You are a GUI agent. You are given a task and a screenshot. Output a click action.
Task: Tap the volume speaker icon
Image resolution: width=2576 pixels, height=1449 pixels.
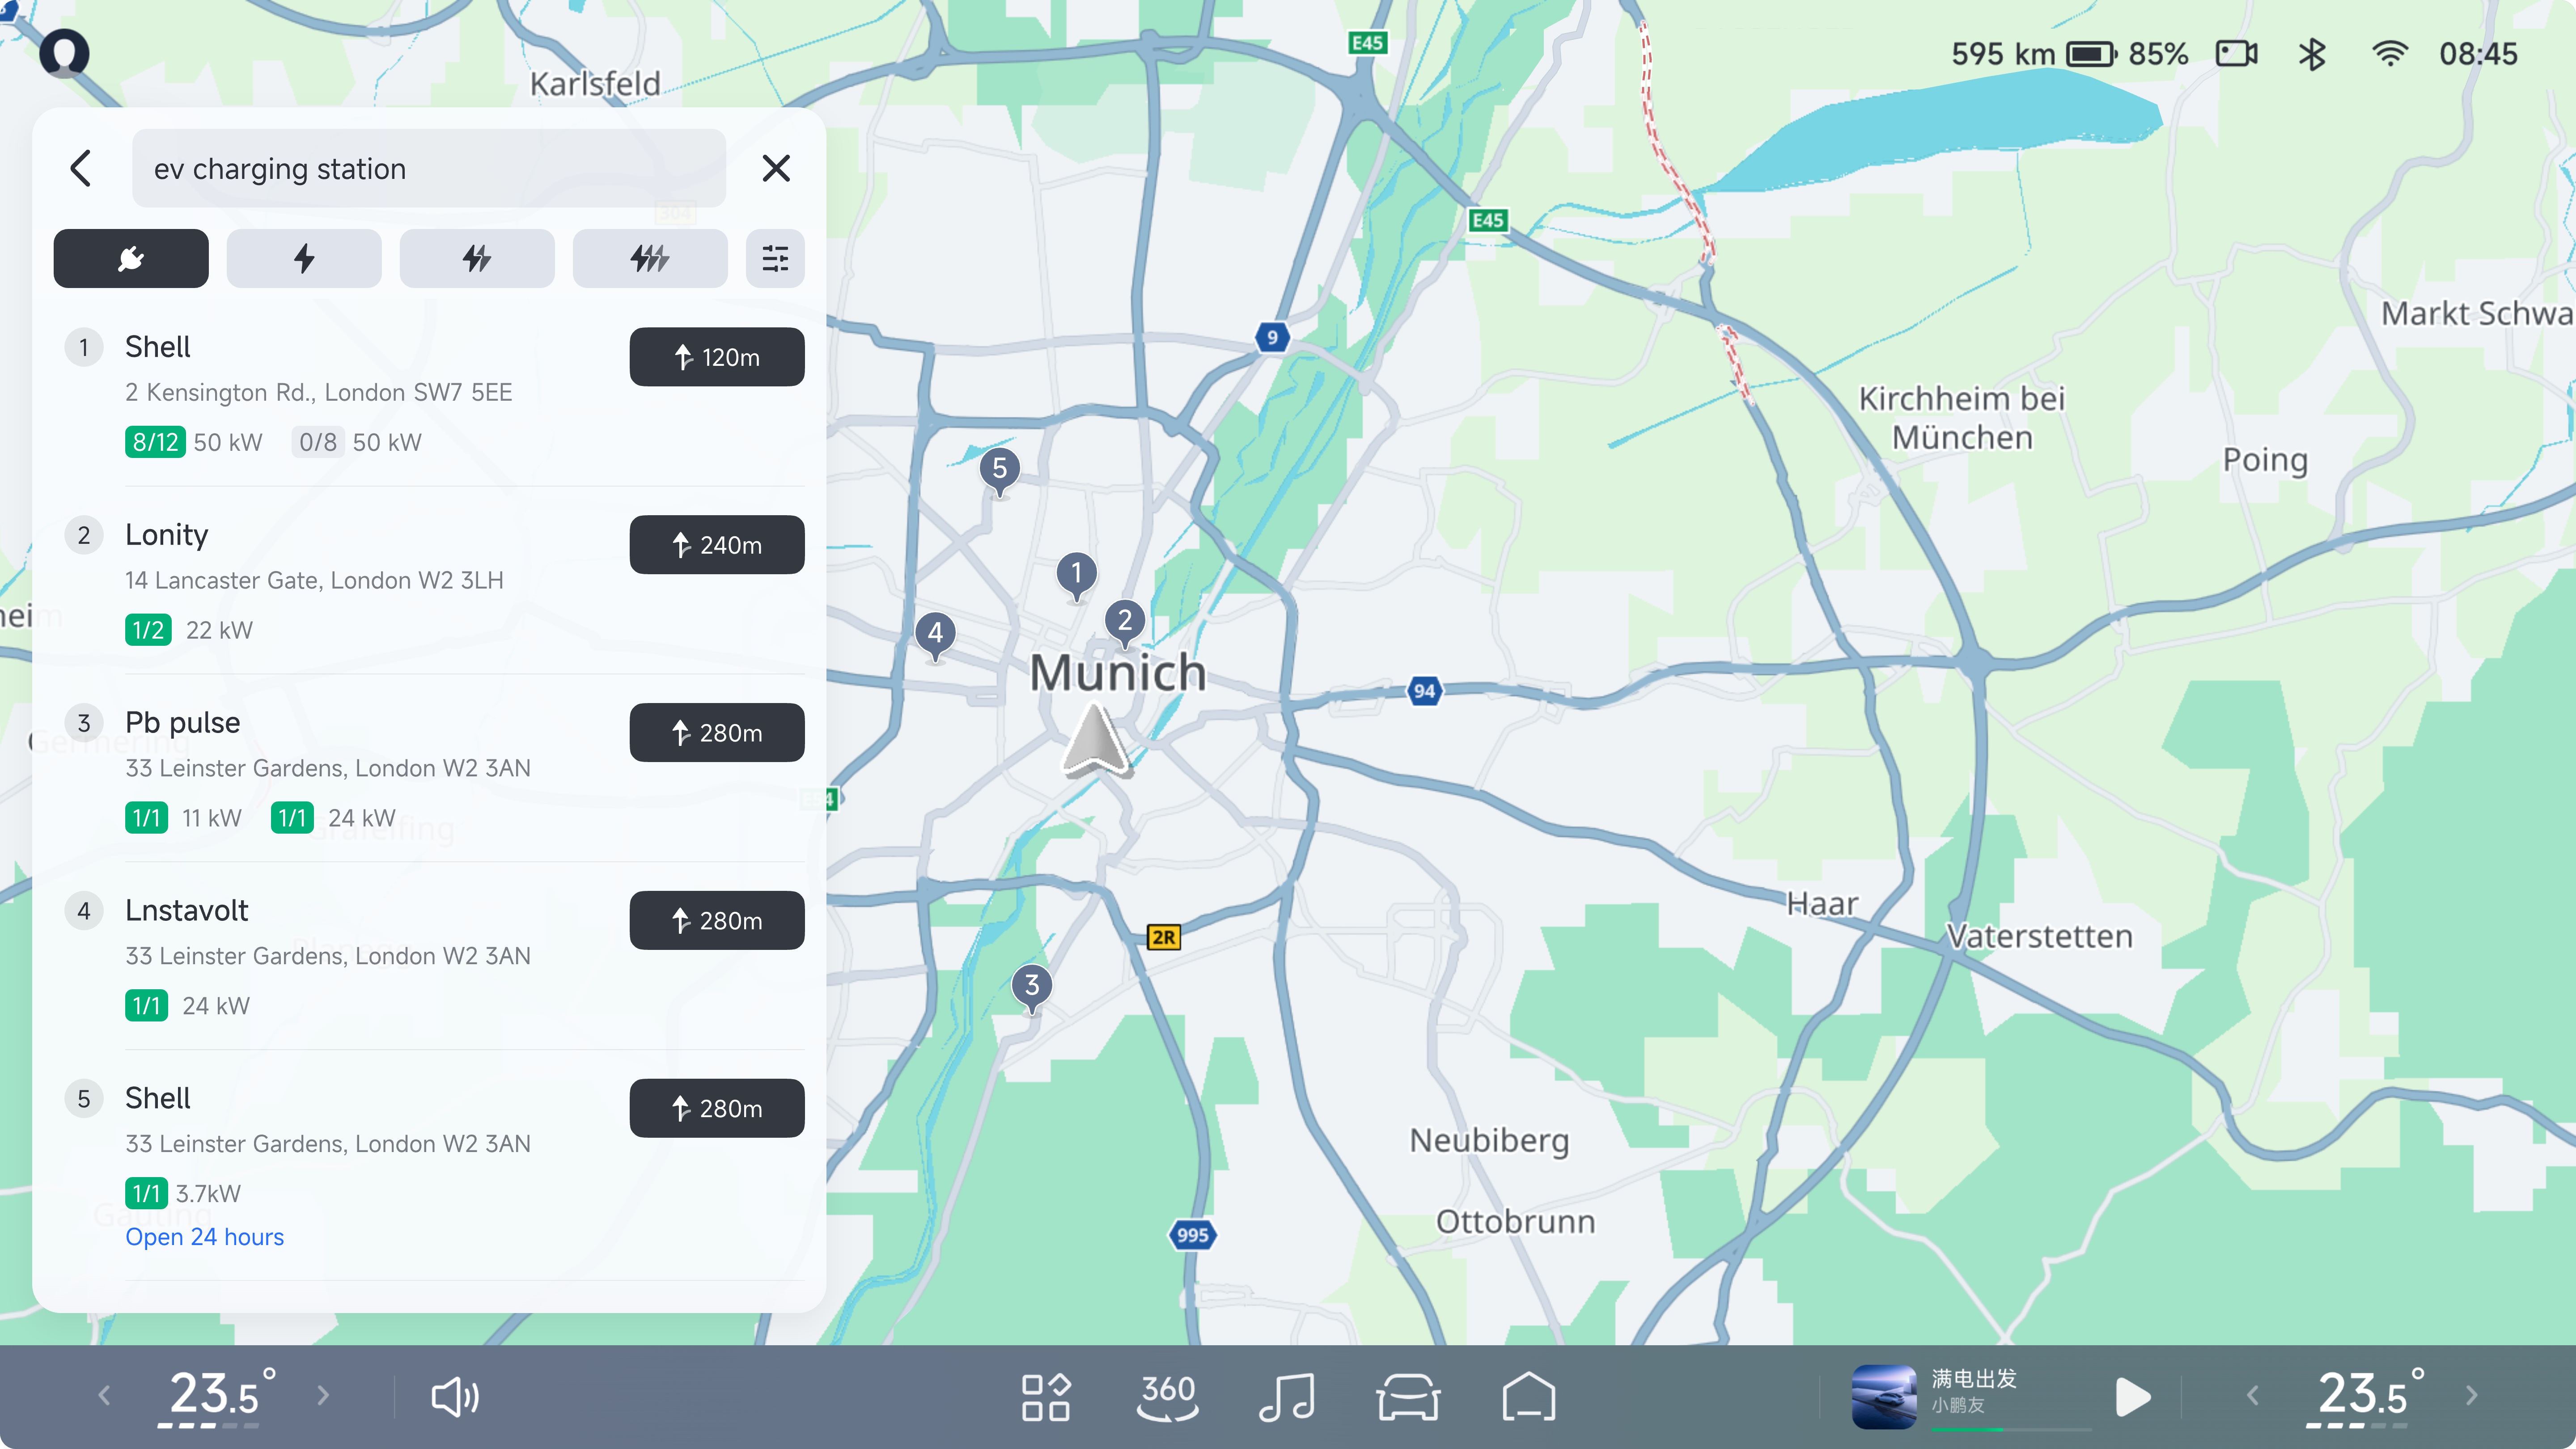coord(455,1396)
